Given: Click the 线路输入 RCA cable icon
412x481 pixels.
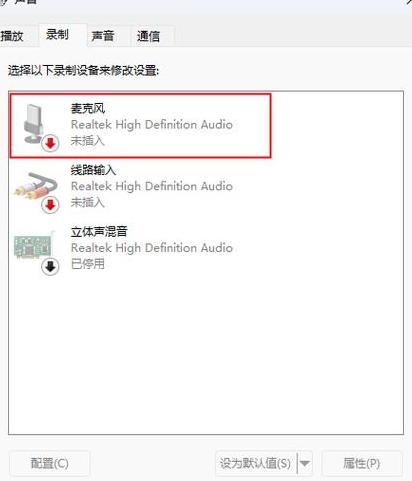Looking at the screenshot, I should pyautogui.click(x=35, y=186).
